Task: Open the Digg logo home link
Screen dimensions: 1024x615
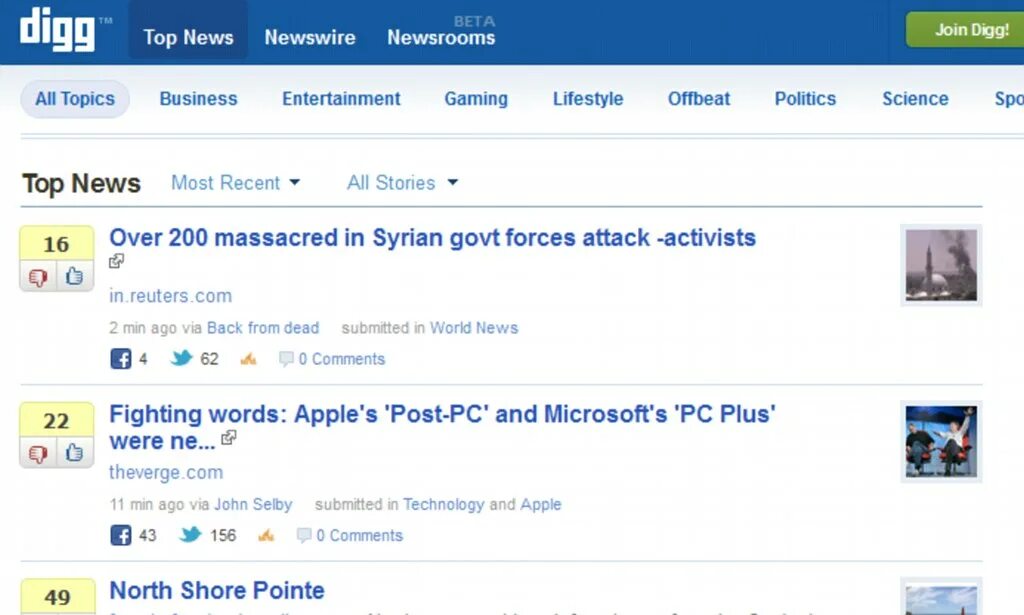Action: click(x=57, y=29)
